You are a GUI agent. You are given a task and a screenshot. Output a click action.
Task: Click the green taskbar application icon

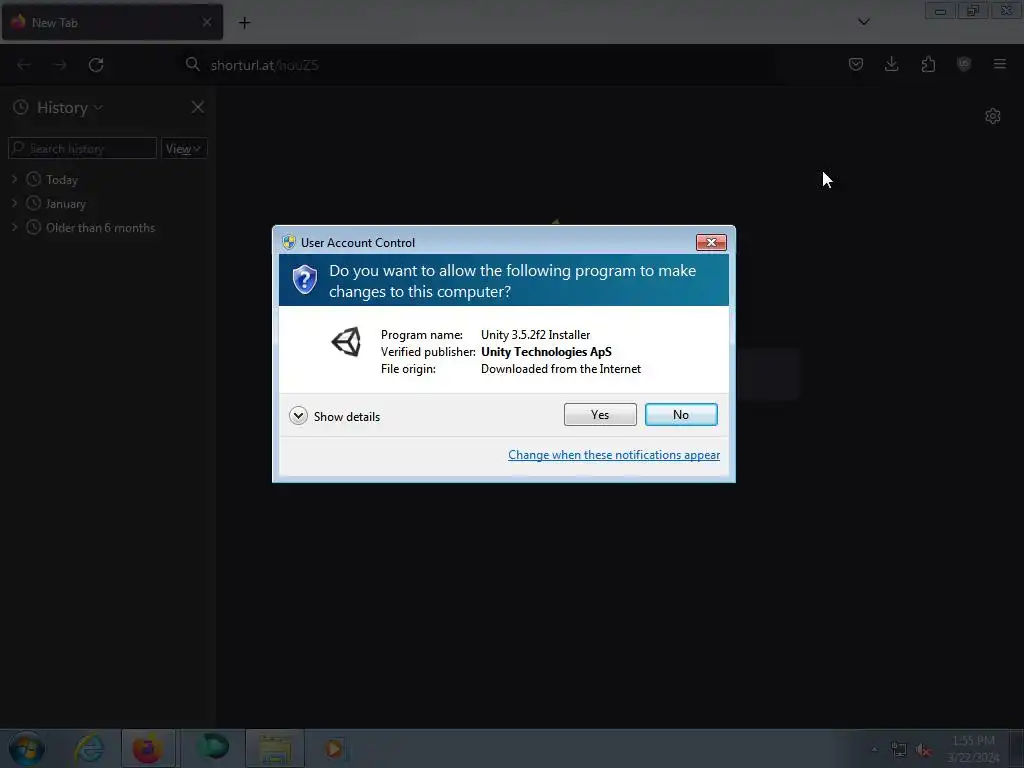(213, 746)
